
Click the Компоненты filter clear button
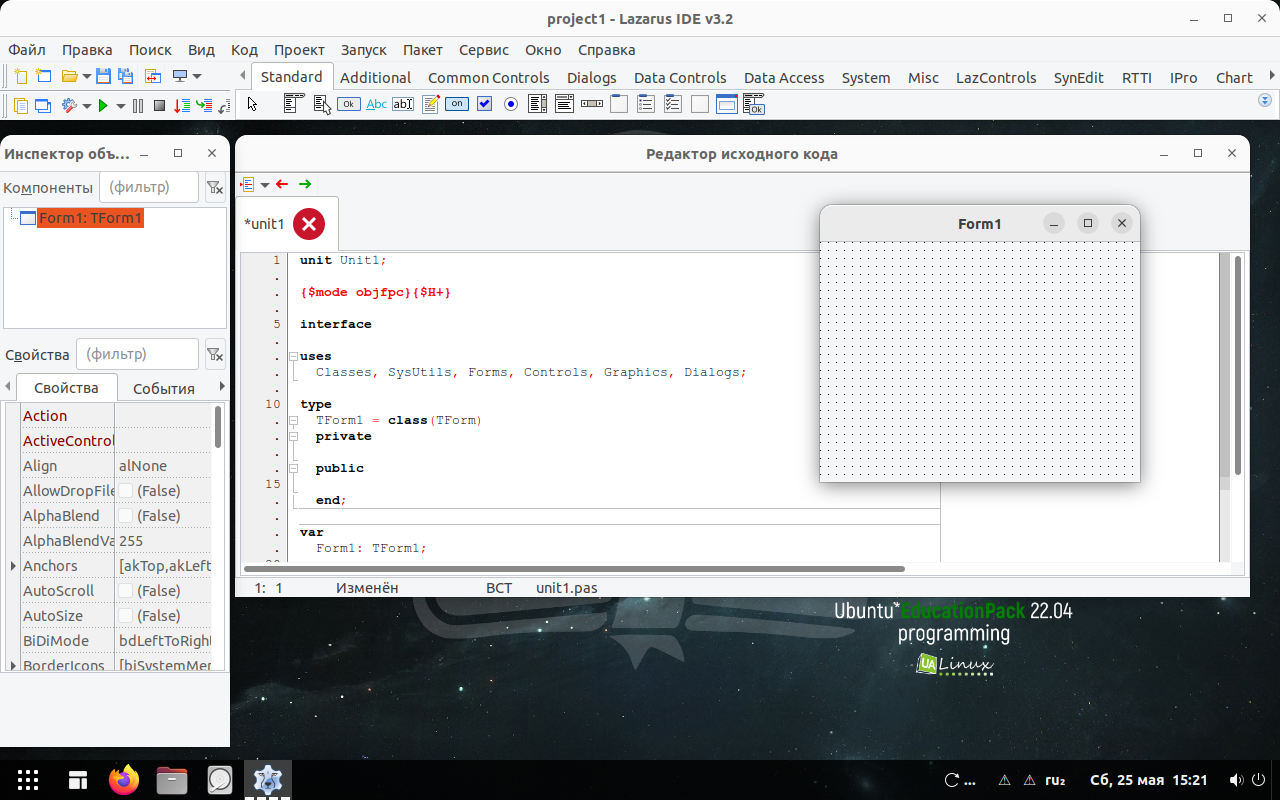click(x=214, y=187)
